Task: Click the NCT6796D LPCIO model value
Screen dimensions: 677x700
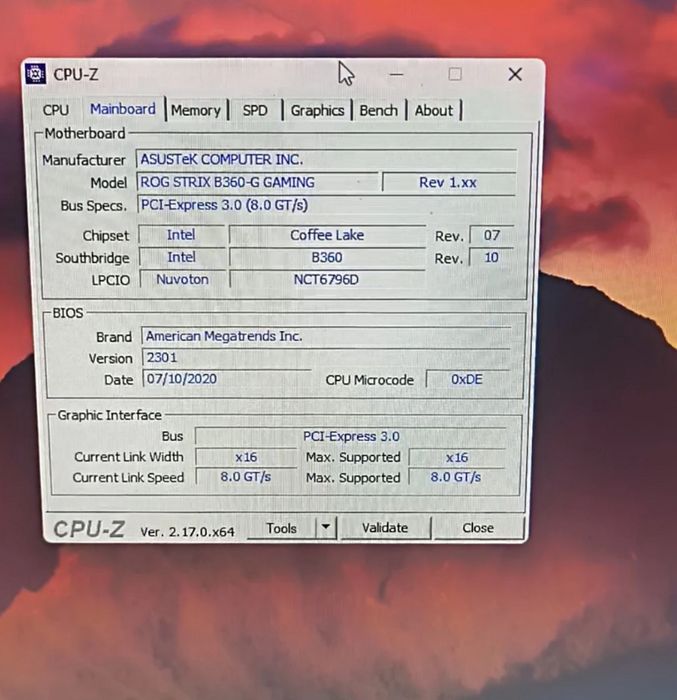Action: click(326, 279)
